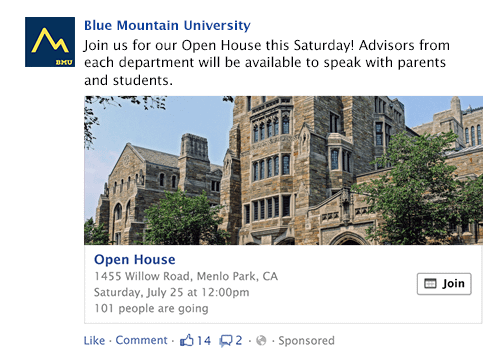
Task: View the 14 likes count
Action: 204,341
